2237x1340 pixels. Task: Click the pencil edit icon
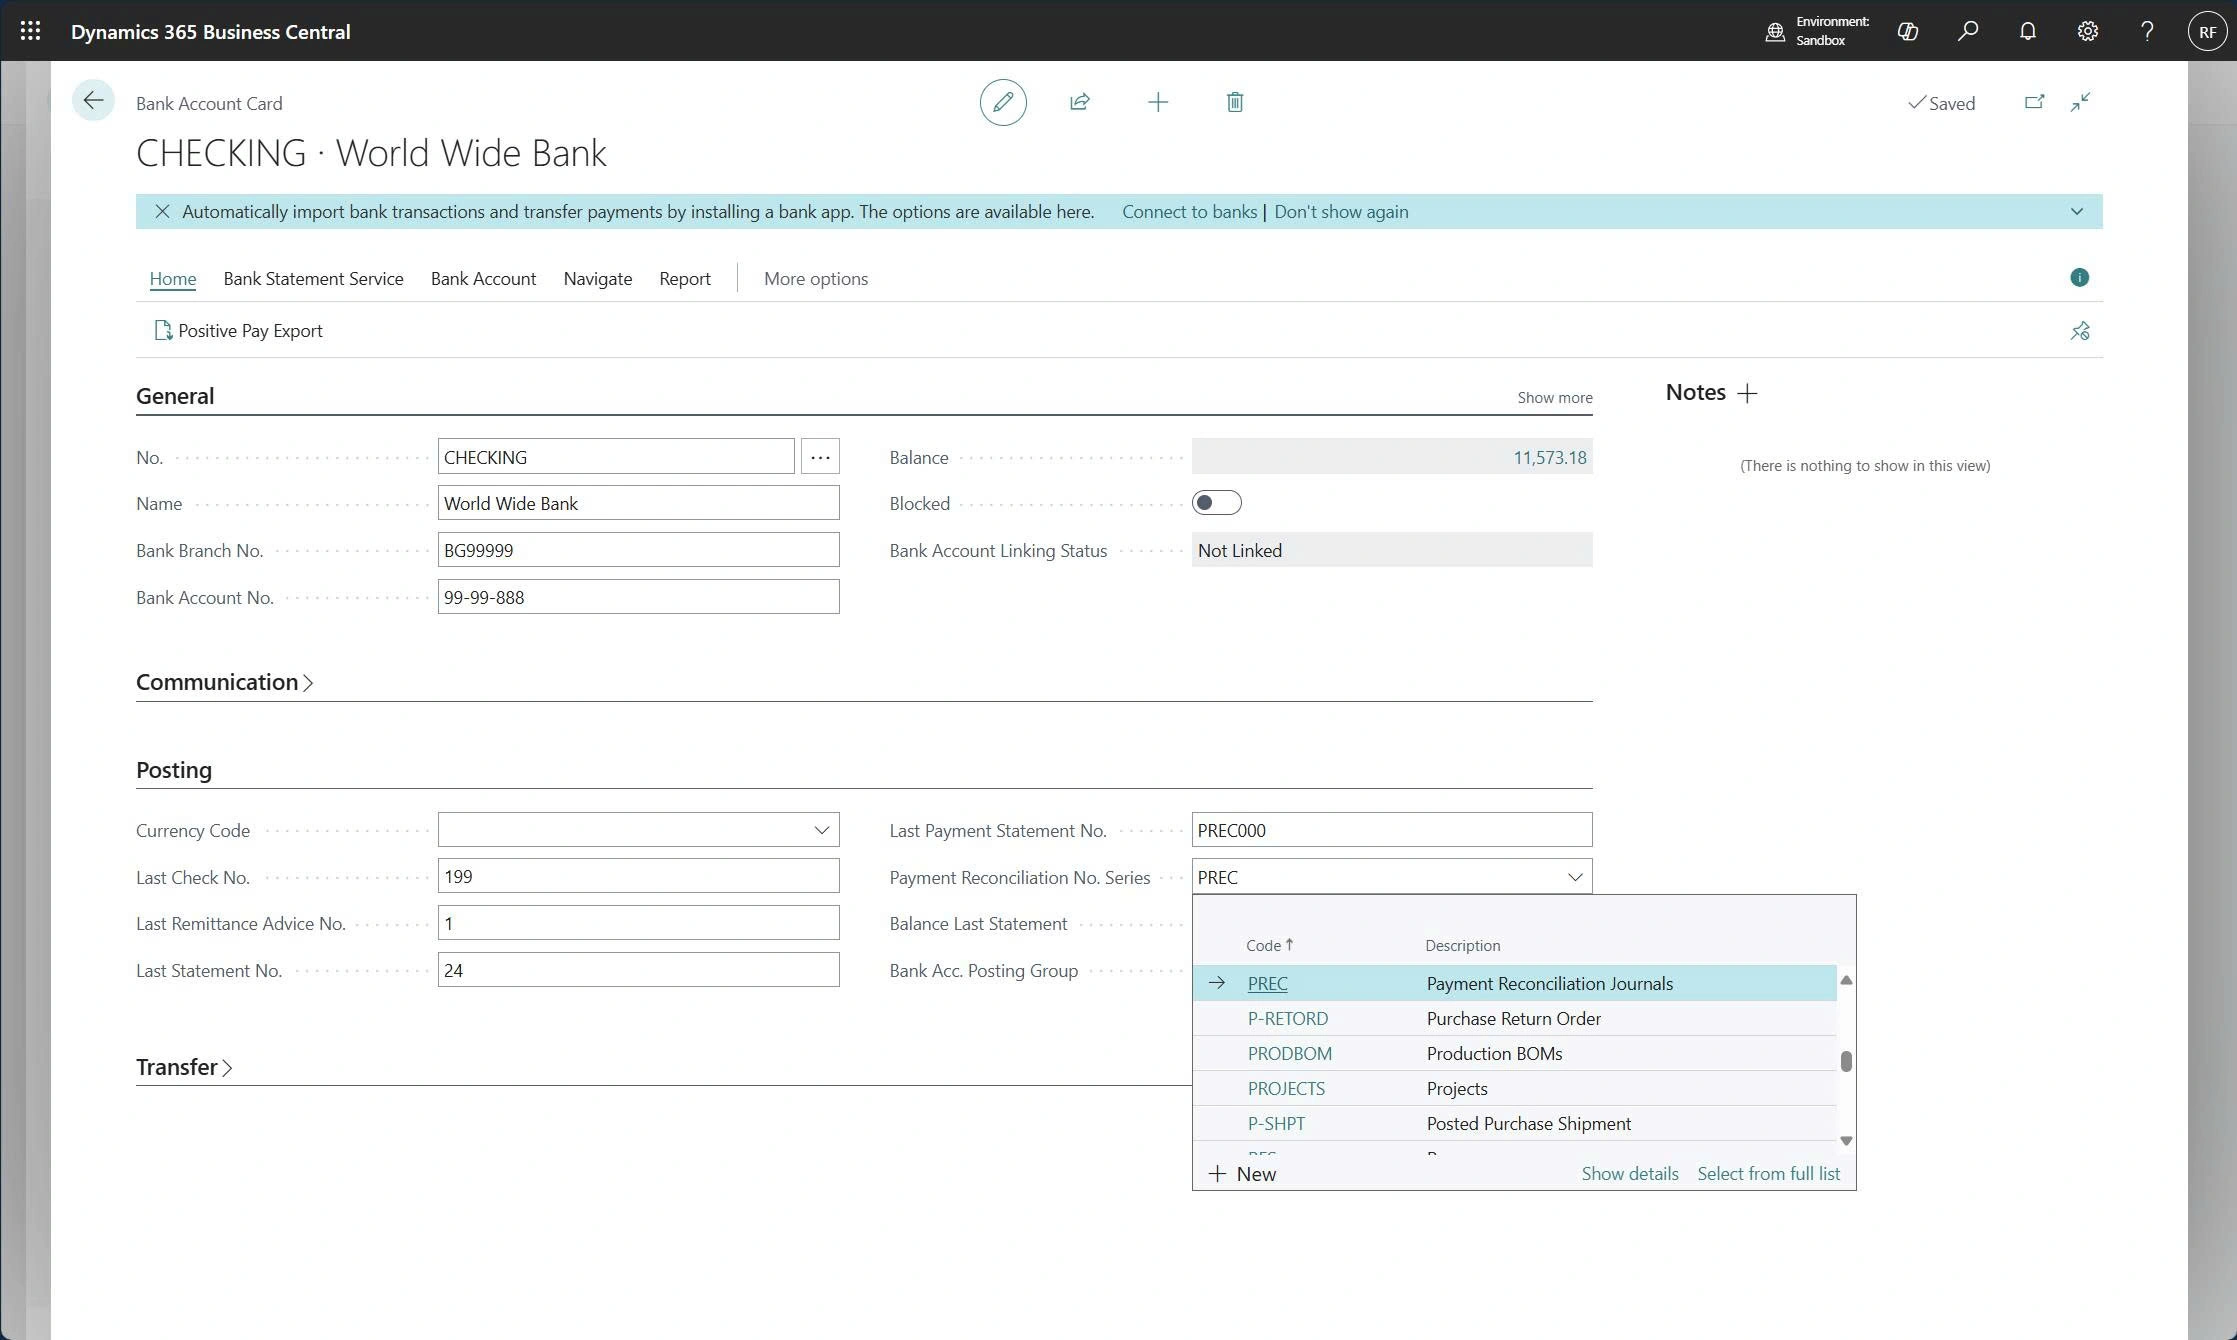(1003, 102)
